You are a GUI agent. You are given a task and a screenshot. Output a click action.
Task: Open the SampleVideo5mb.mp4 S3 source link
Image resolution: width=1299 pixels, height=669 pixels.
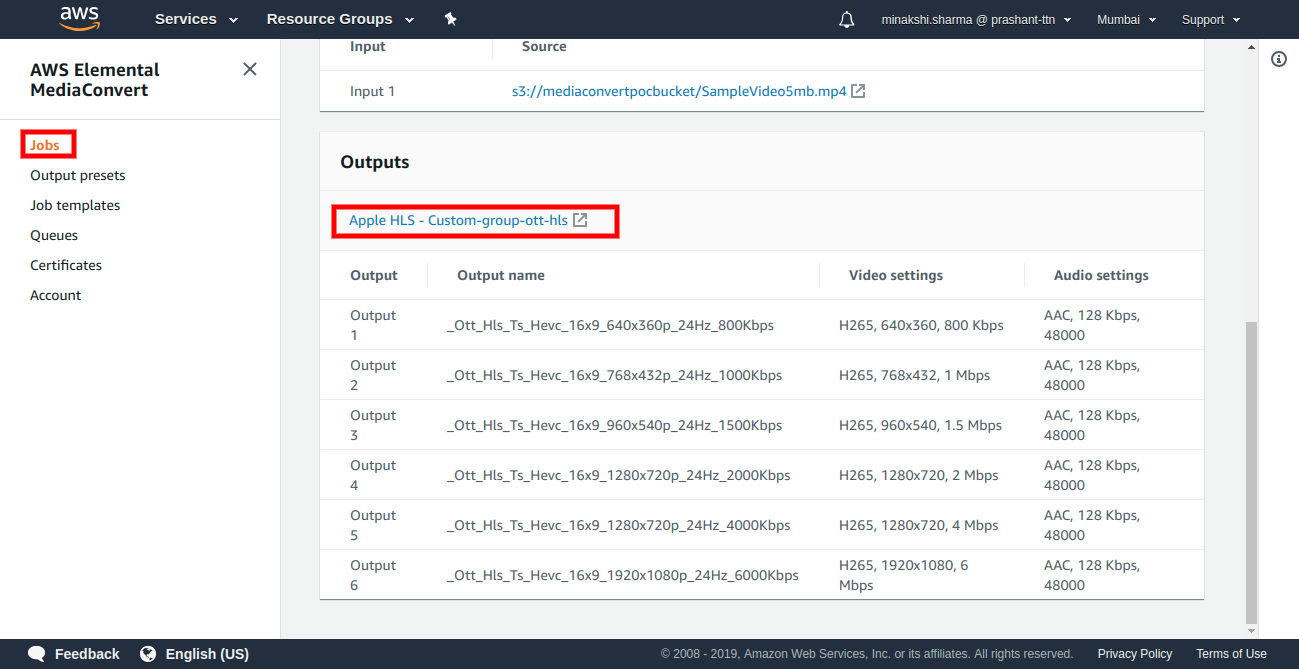(x=679, y=91)
